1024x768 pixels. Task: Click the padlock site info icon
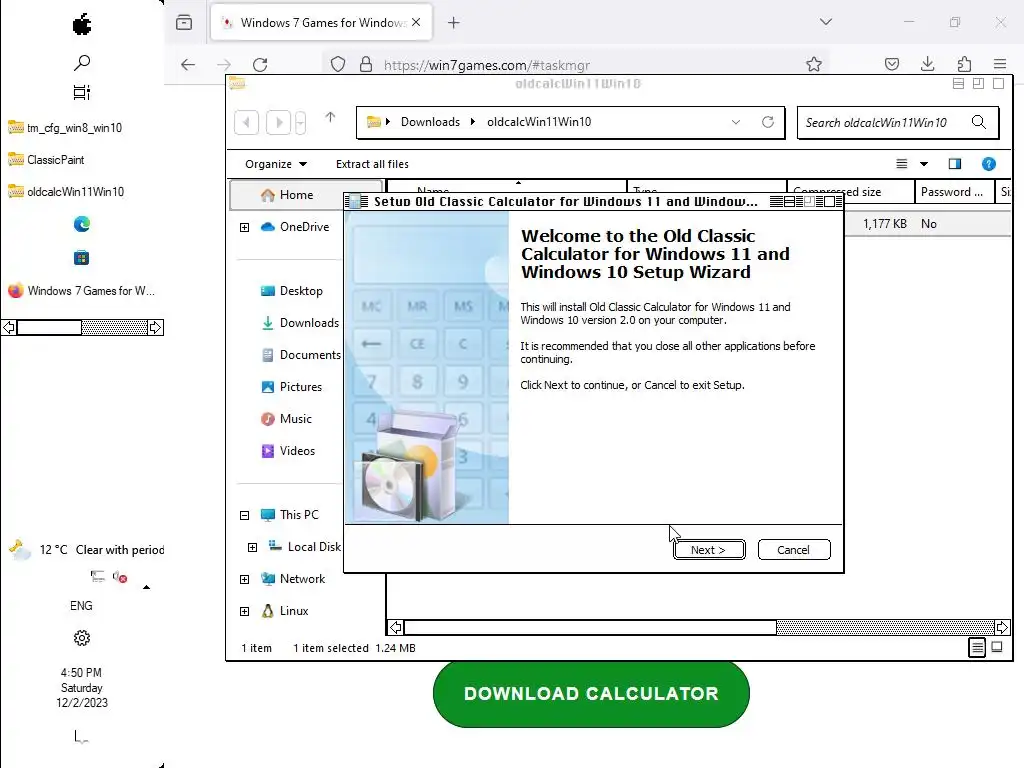366,65
